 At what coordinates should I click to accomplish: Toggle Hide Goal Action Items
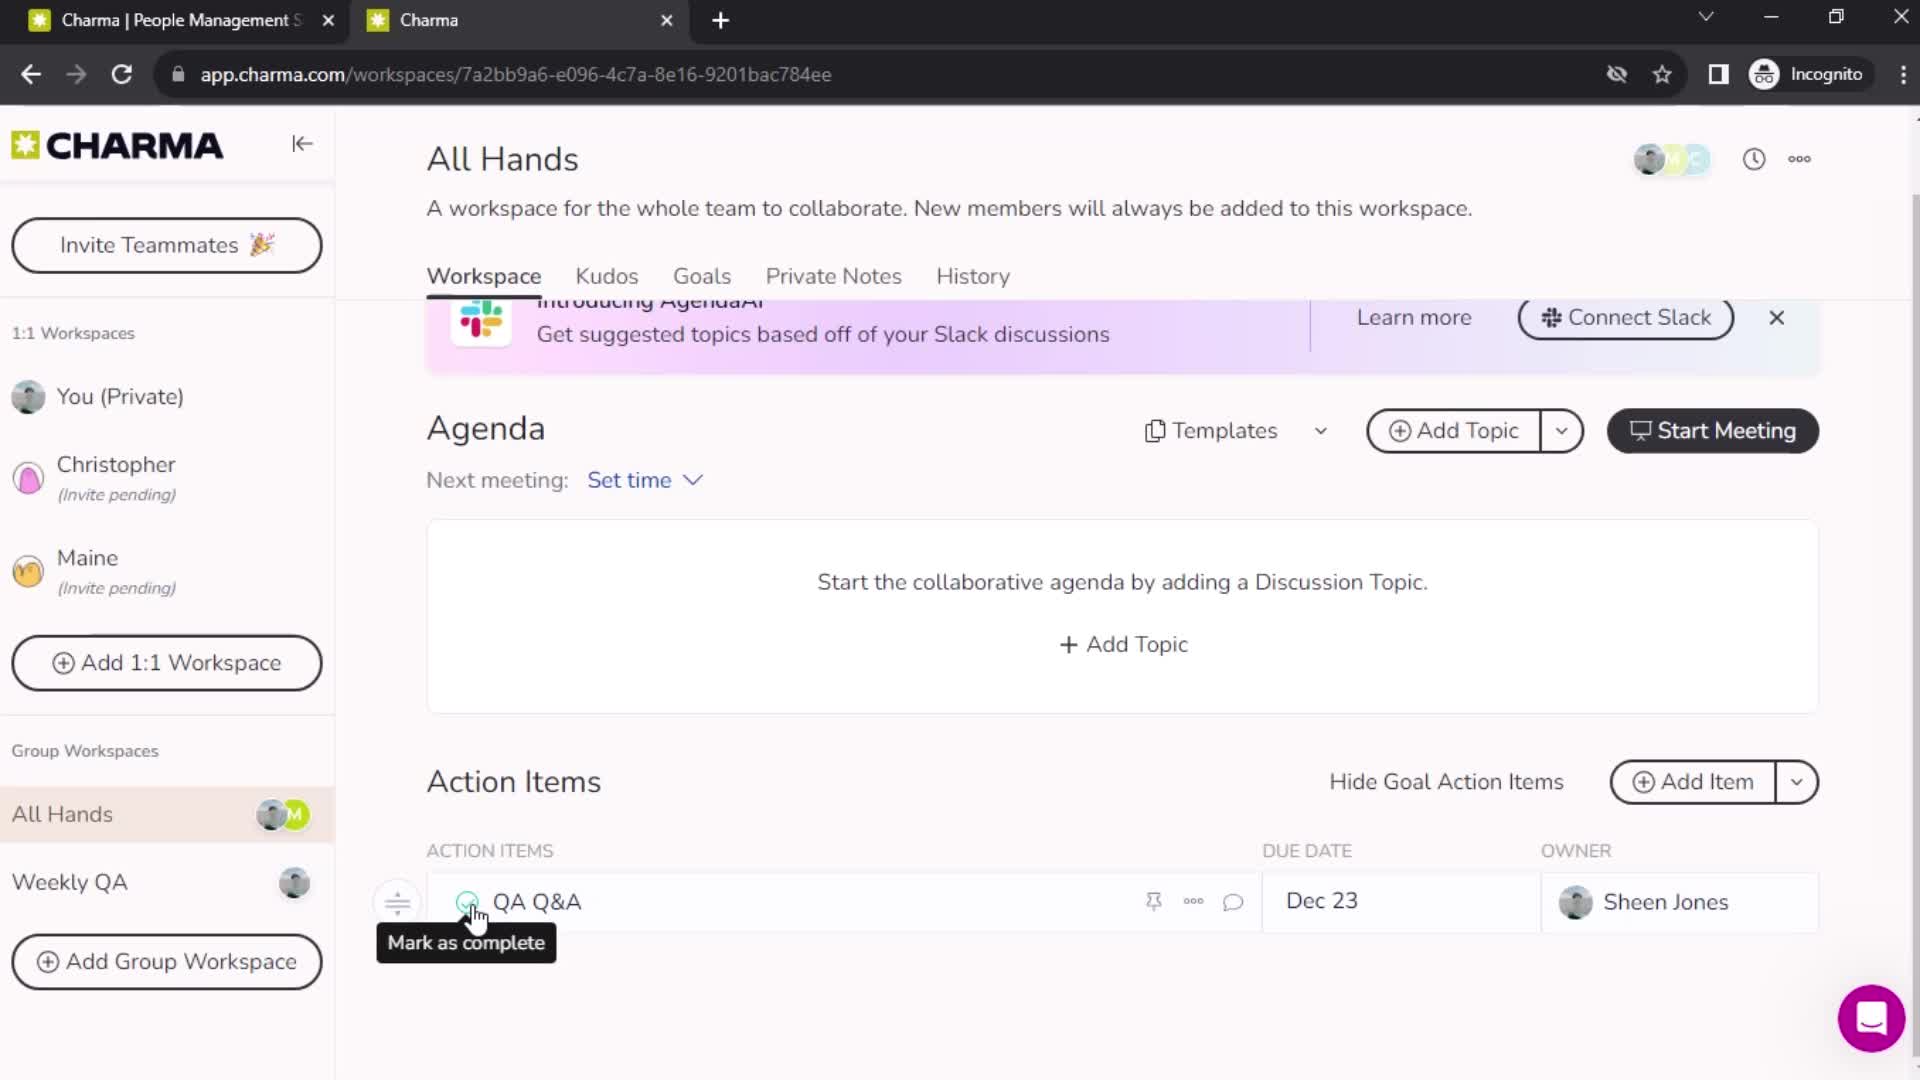(1446, 782)
